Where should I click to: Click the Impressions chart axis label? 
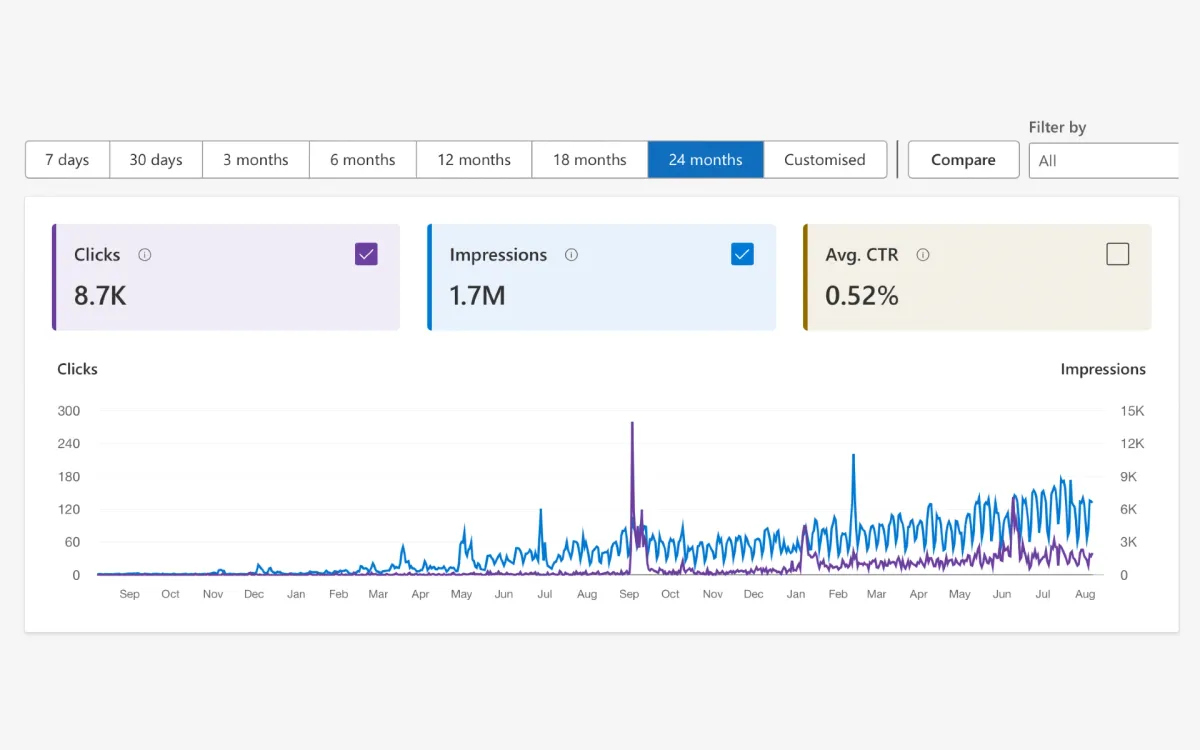(1103, 369)
